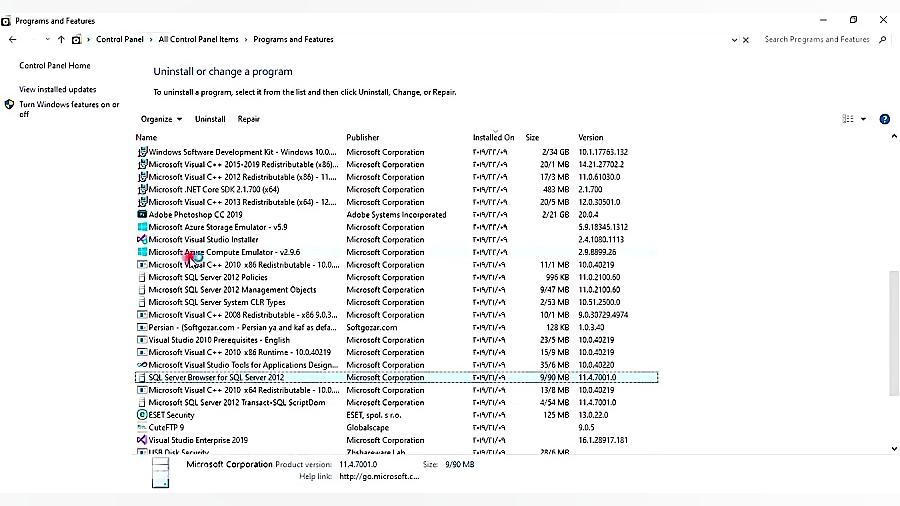Select the Microsoft .NET Core SDK icon
Image resolution: width=900 pixels, height=506 pixels.
point(142,189)
